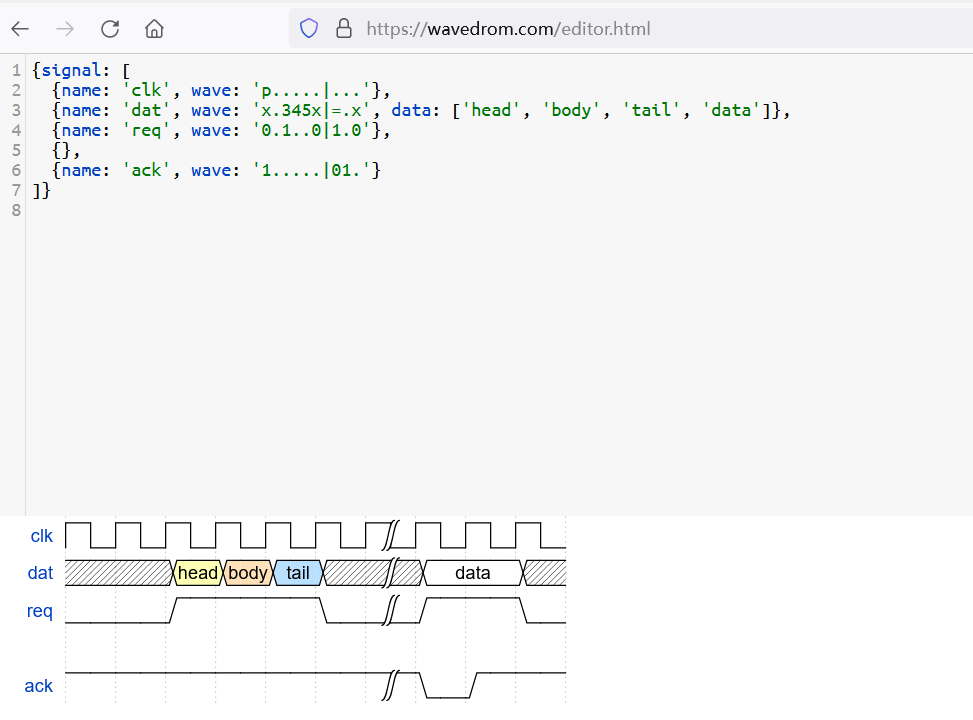Place cursor on empty braces in line 5
Viewport: 973px width, 720px height.
tap(61, 150)
